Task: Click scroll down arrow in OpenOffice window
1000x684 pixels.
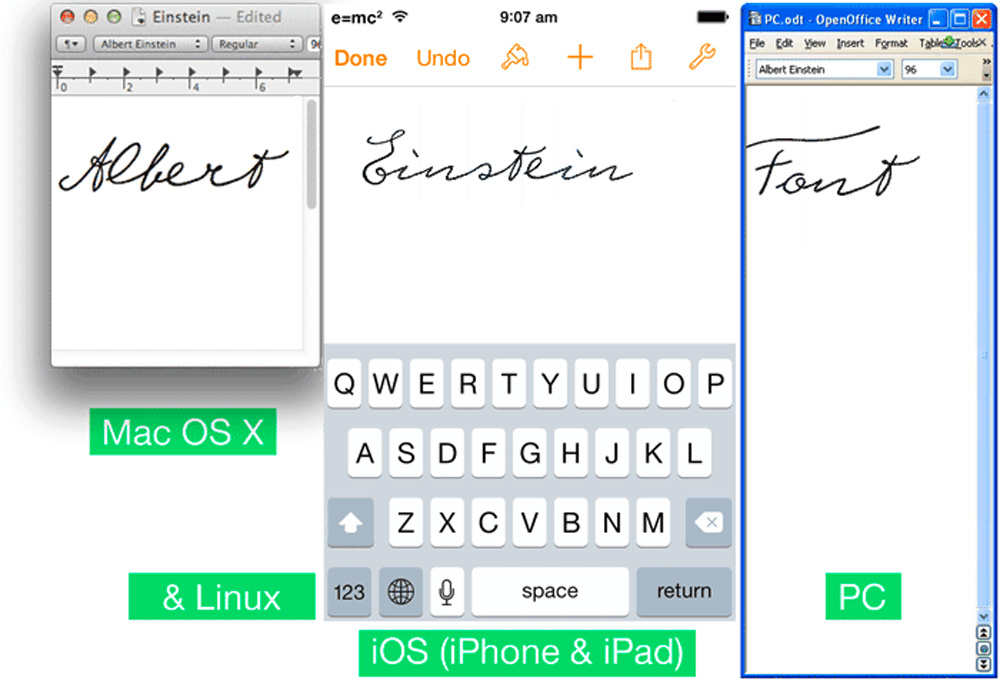Action: click(x=983, y=616)
